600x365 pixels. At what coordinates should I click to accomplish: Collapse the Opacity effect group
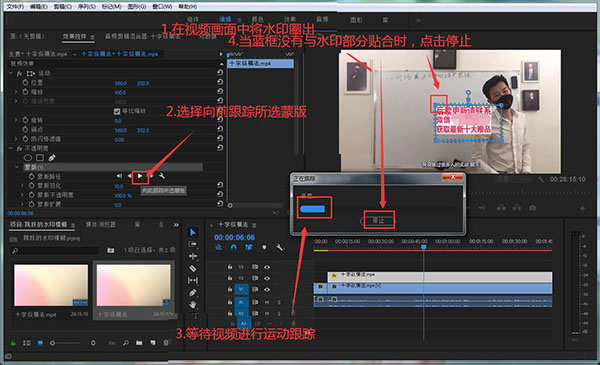11,148
